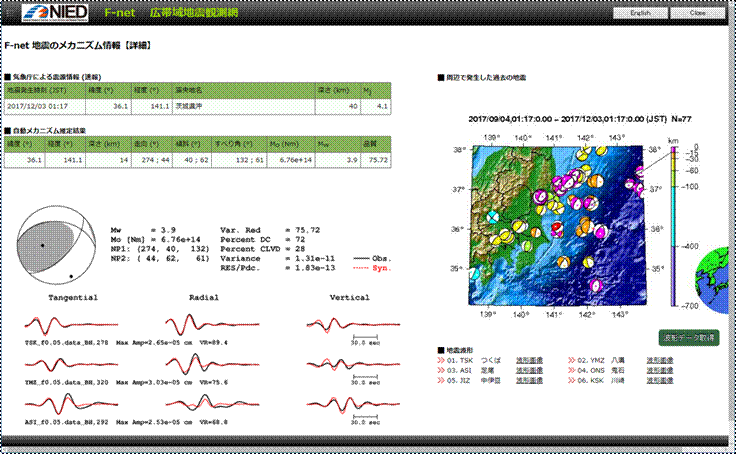Open waveform image link for 02. YMZ

[x=659, y=361]
